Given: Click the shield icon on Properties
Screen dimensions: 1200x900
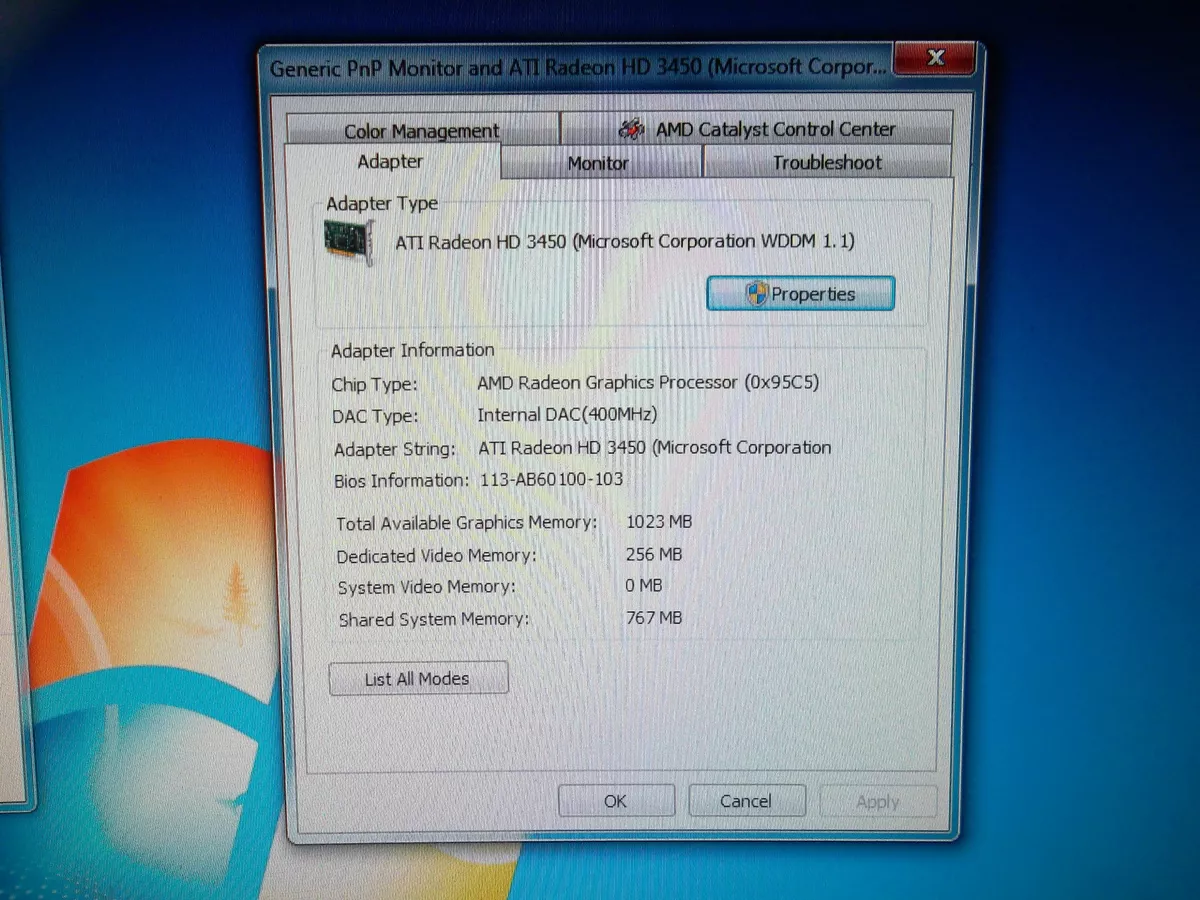Looking at the screenshot, I should (x=756, y=294).
